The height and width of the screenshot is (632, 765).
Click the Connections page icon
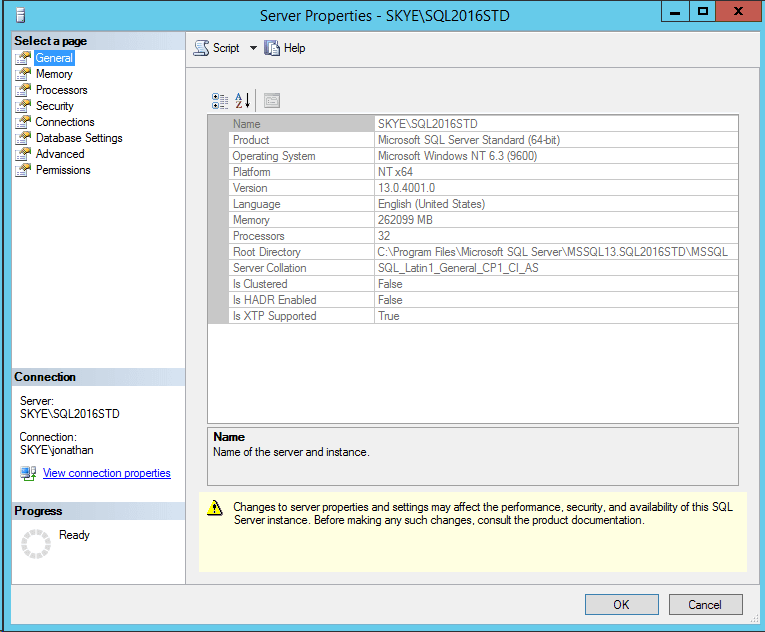tap(23, 122)
